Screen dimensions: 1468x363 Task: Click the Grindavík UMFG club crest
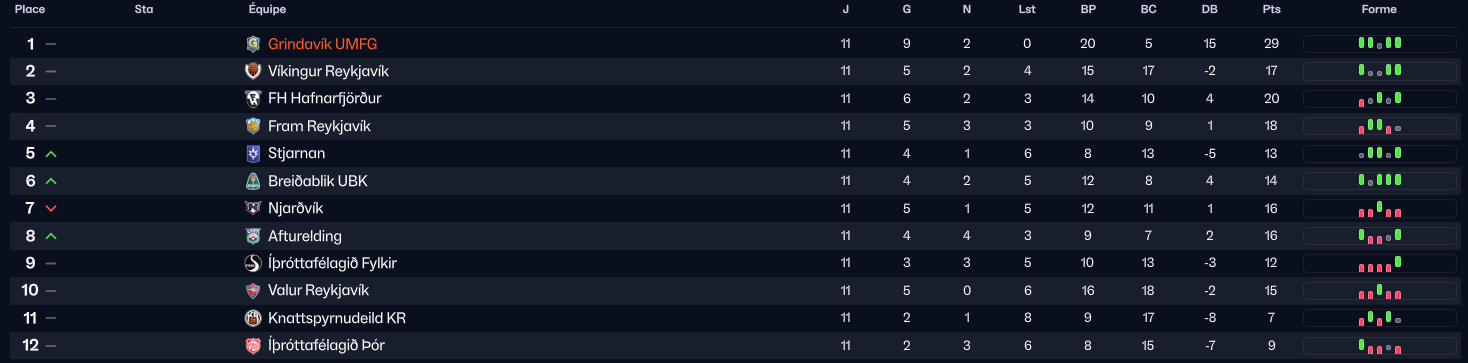253,44
